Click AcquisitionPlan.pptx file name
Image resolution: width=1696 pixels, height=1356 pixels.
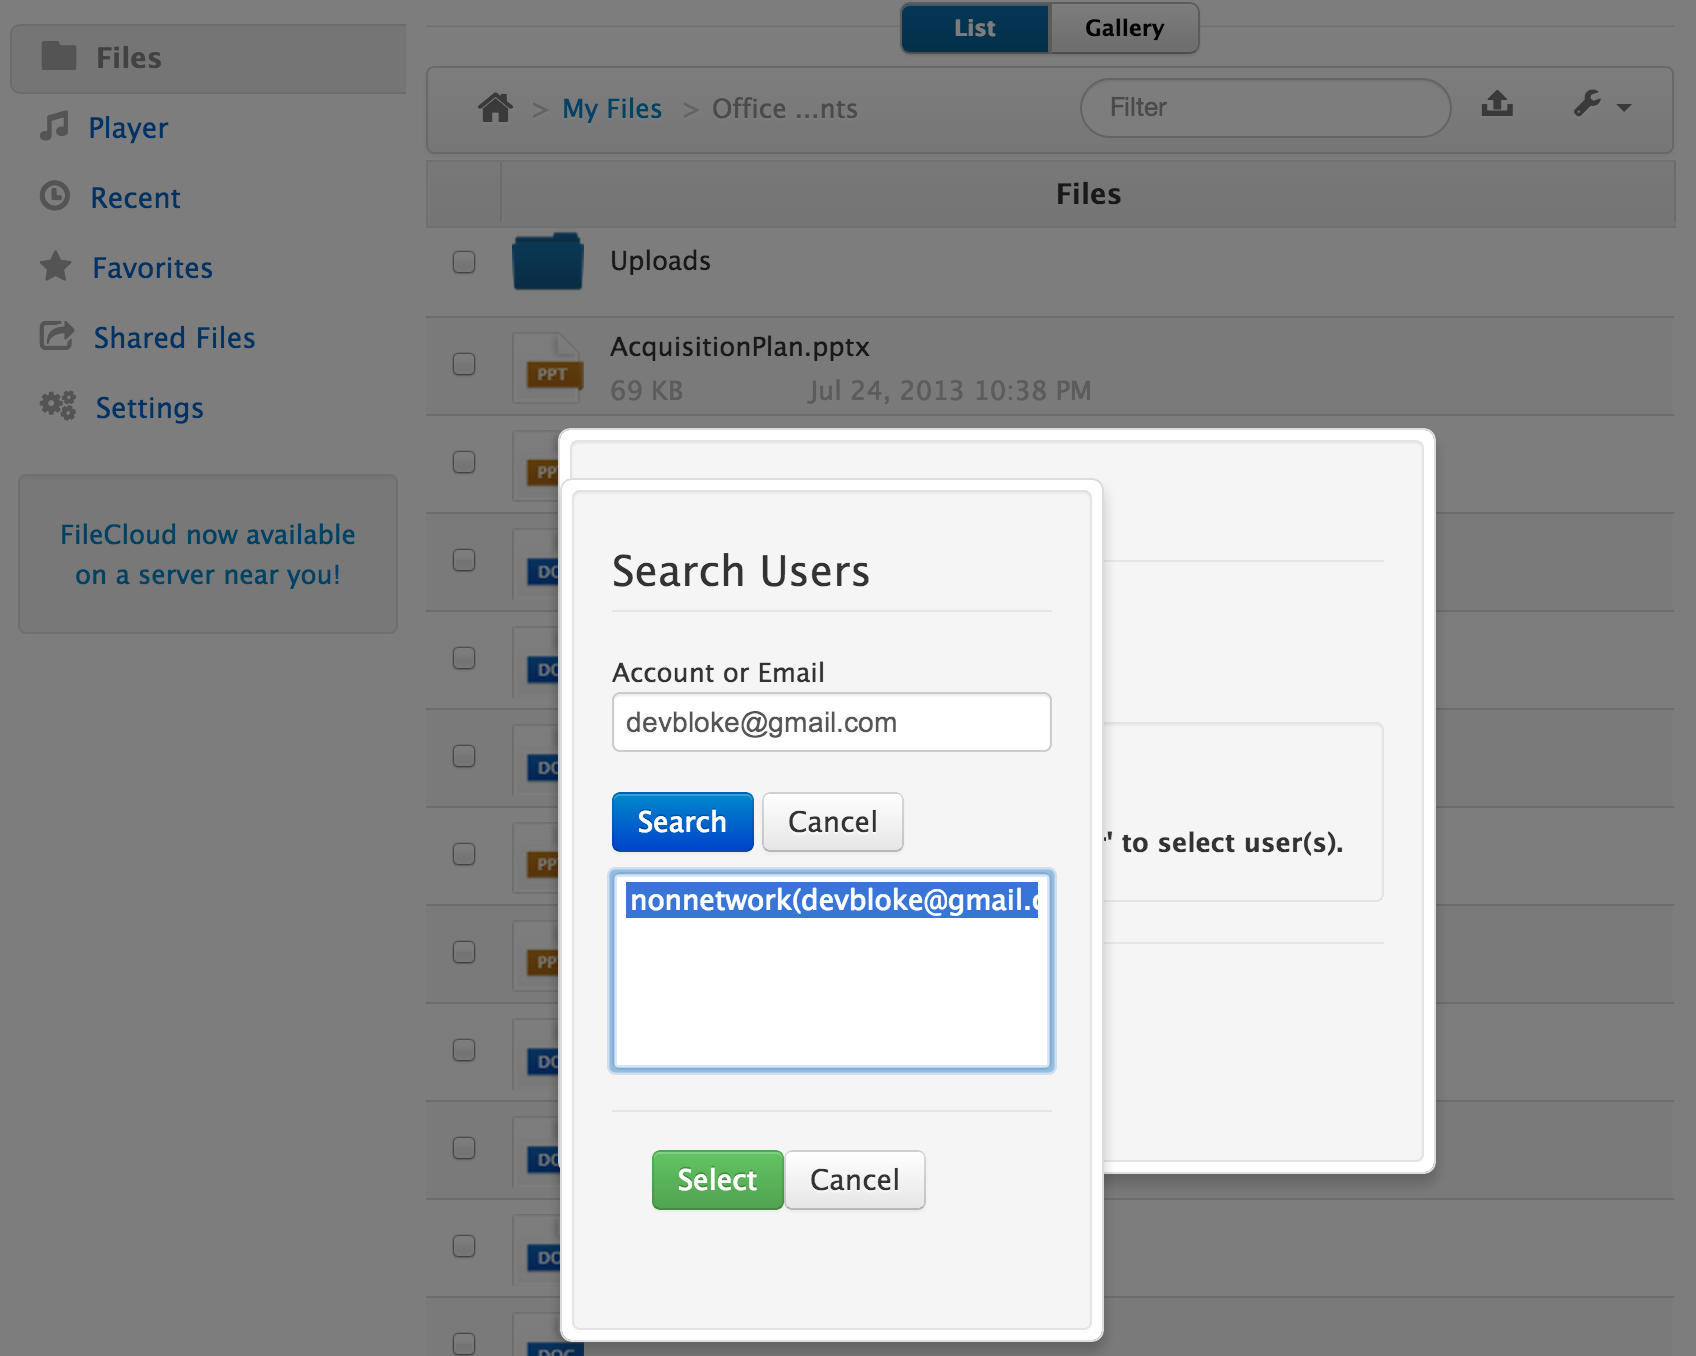pos(739,347)
